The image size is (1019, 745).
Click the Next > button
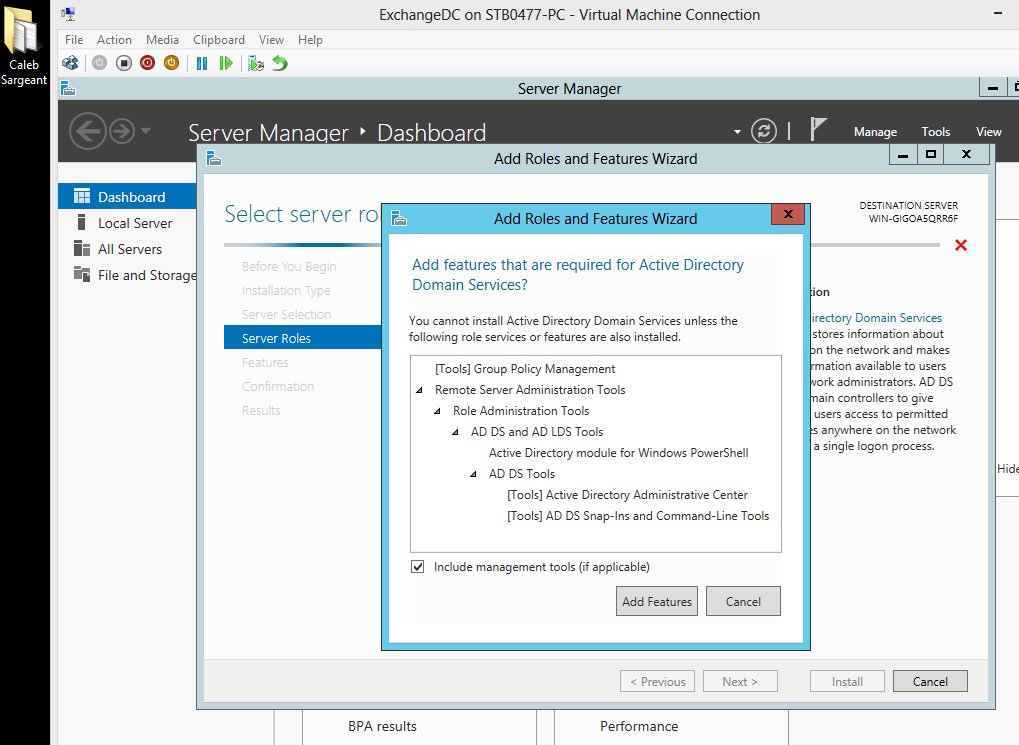coord(740,681)
